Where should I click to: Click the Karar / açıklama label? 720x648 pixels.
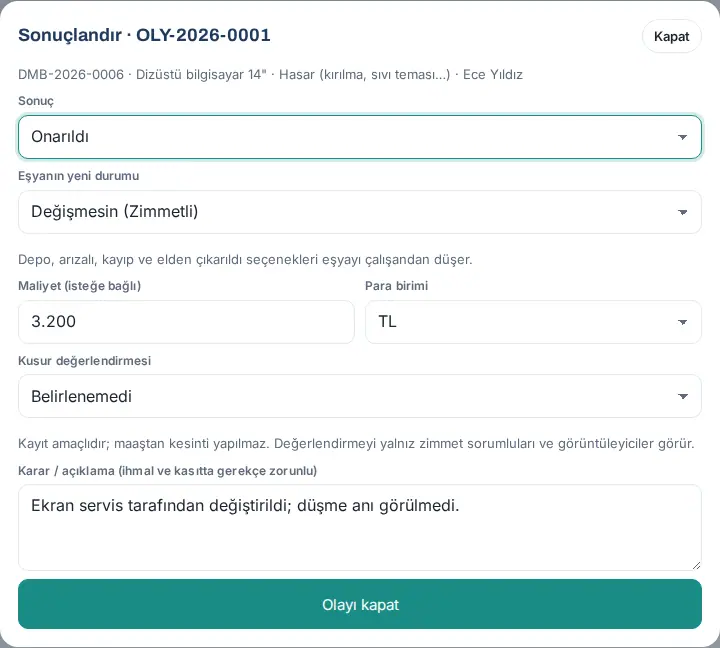(x=168, y=471)
